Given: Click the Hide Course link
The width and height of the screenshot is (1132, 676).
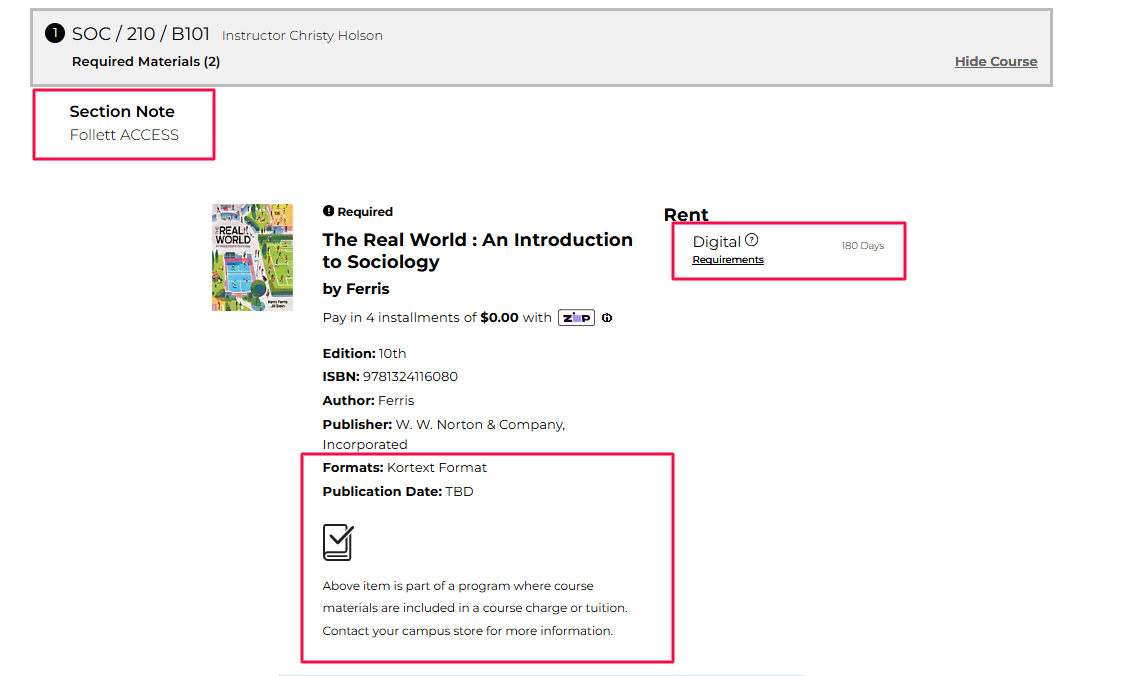Looking at the screenshot, I should (x=996, y=61).
